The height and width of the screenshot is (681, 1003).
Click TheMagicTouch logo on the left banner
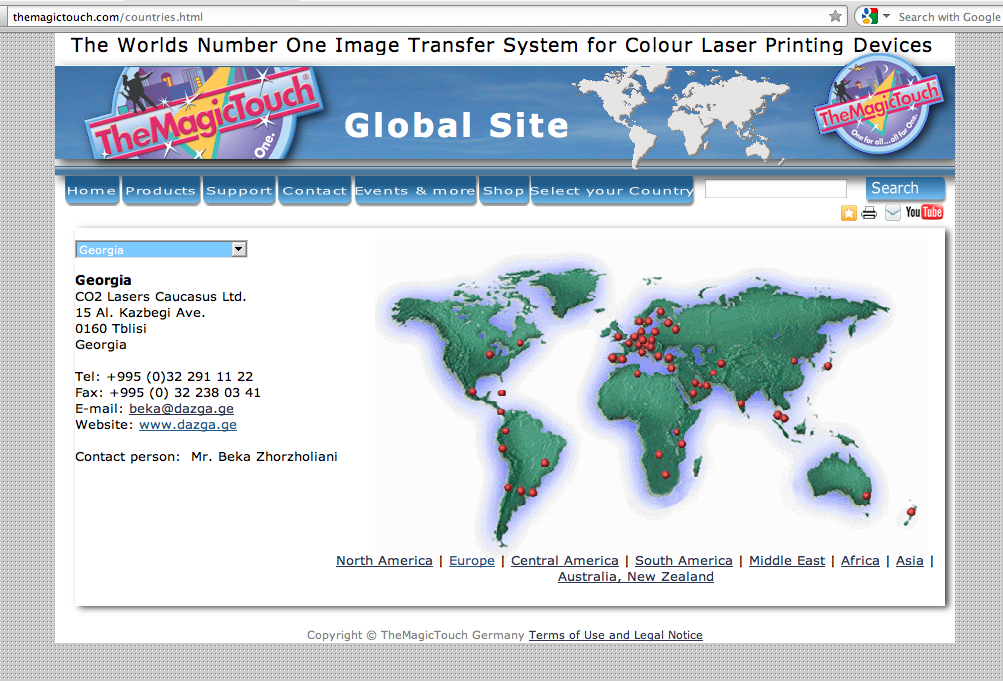(203, 114)
